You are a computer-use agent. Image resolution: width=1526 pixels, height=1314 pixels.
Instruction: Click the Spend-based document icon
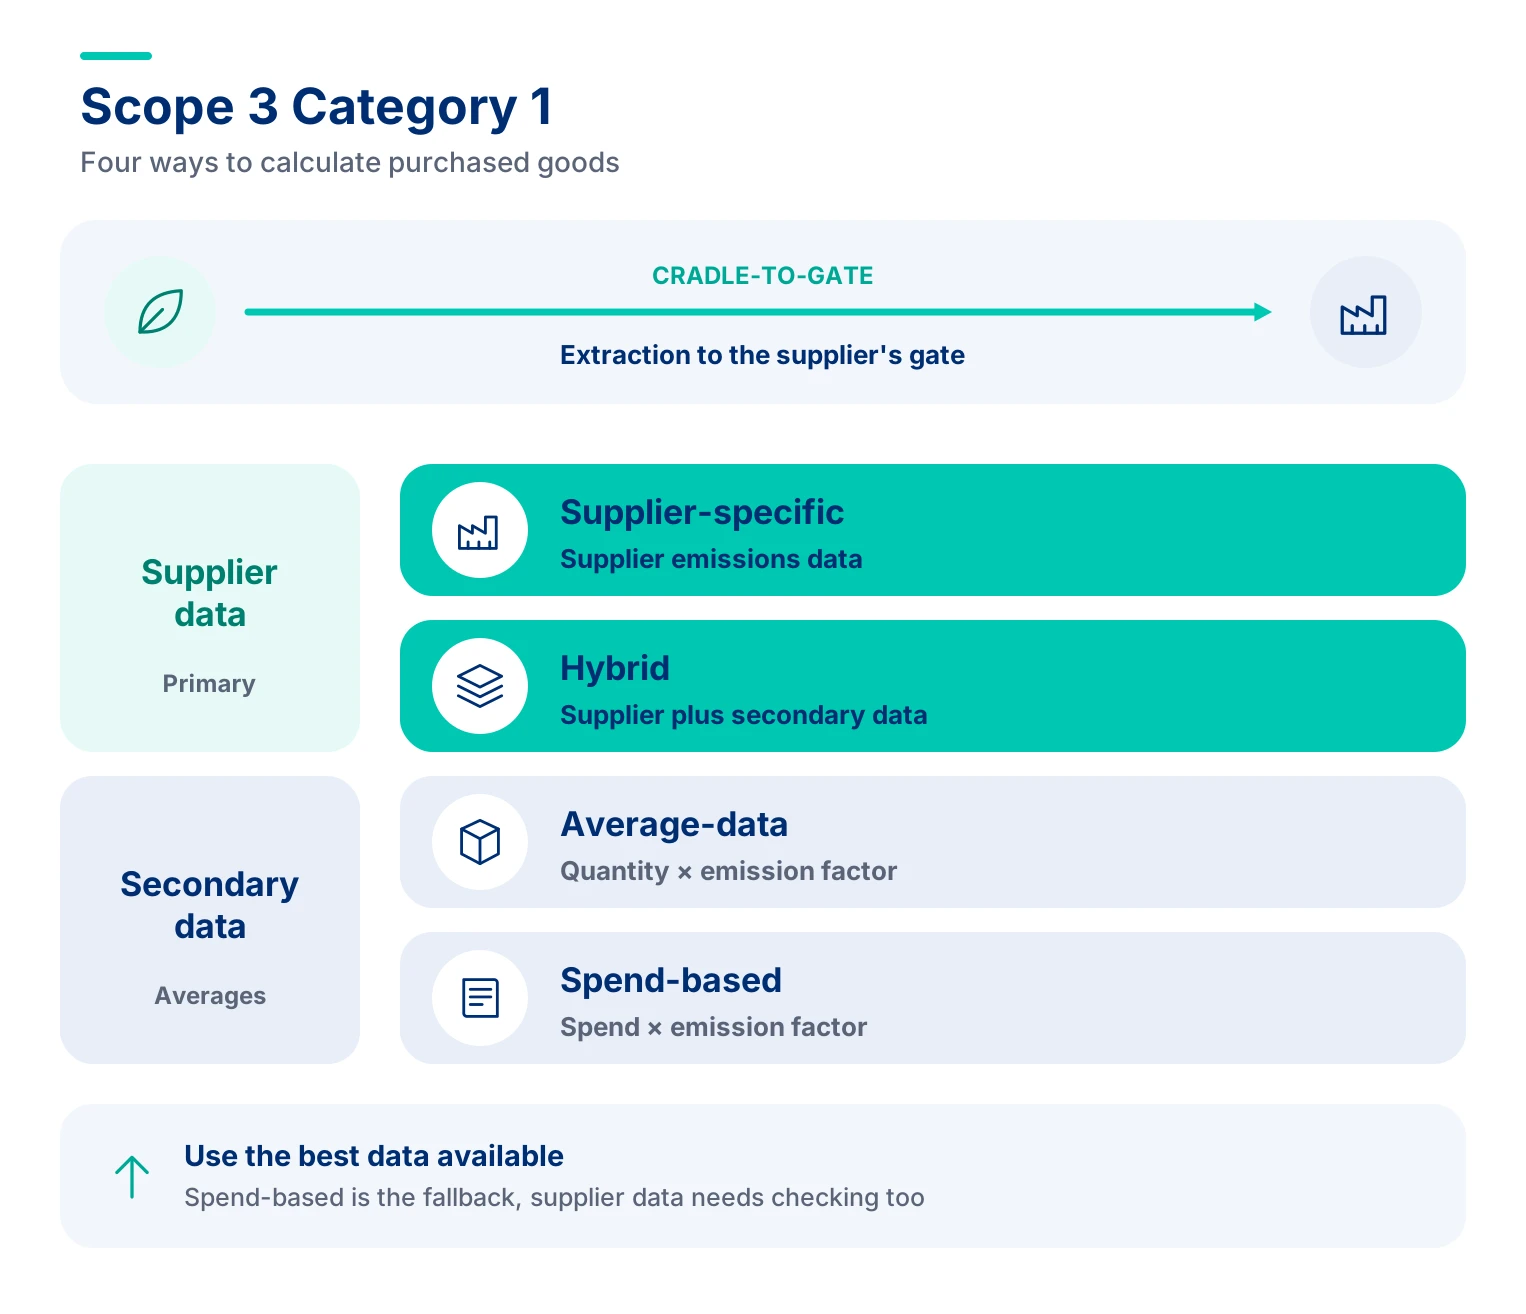tap(480, 998)
